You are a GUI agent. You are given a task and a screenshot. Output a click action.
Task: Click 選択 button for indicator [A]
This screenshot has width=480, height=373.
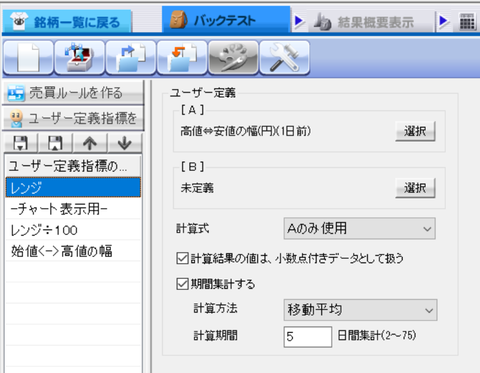coord(415,131)
